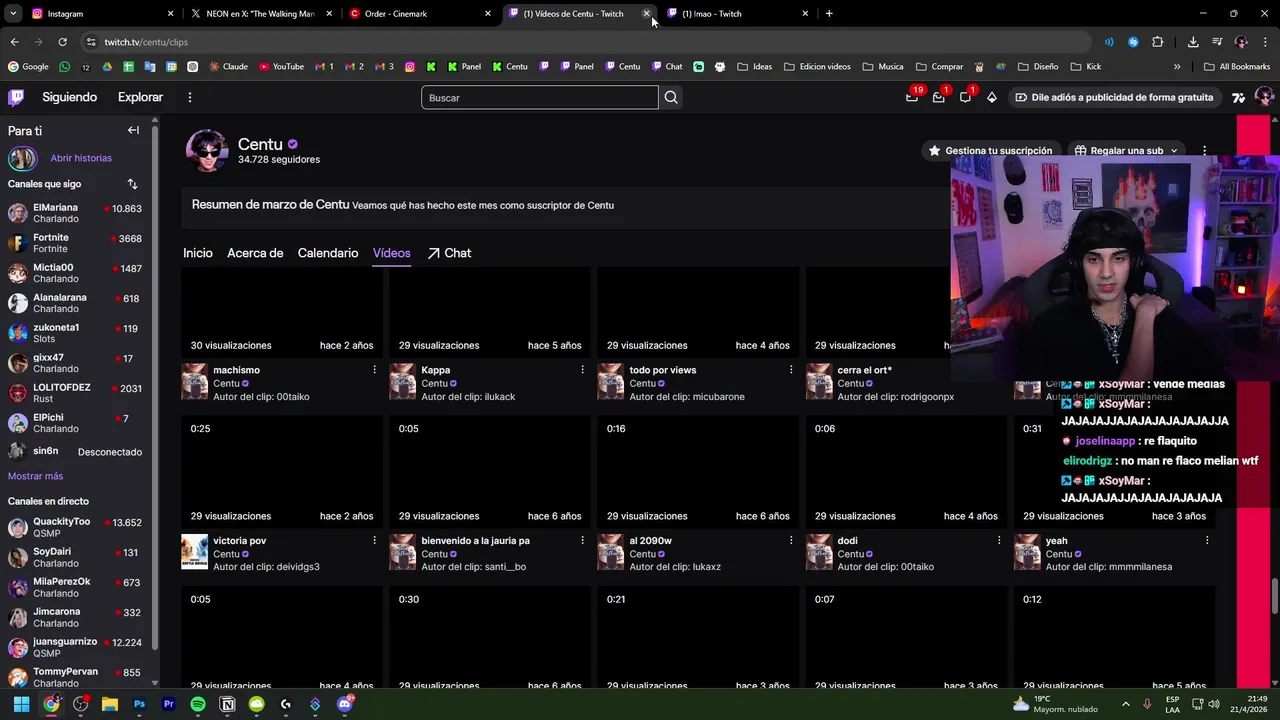The image size is (1280, 720).
Task: Open ElMariana channel in sidebar
Action: pyautogui.click(x=76, y=213)
